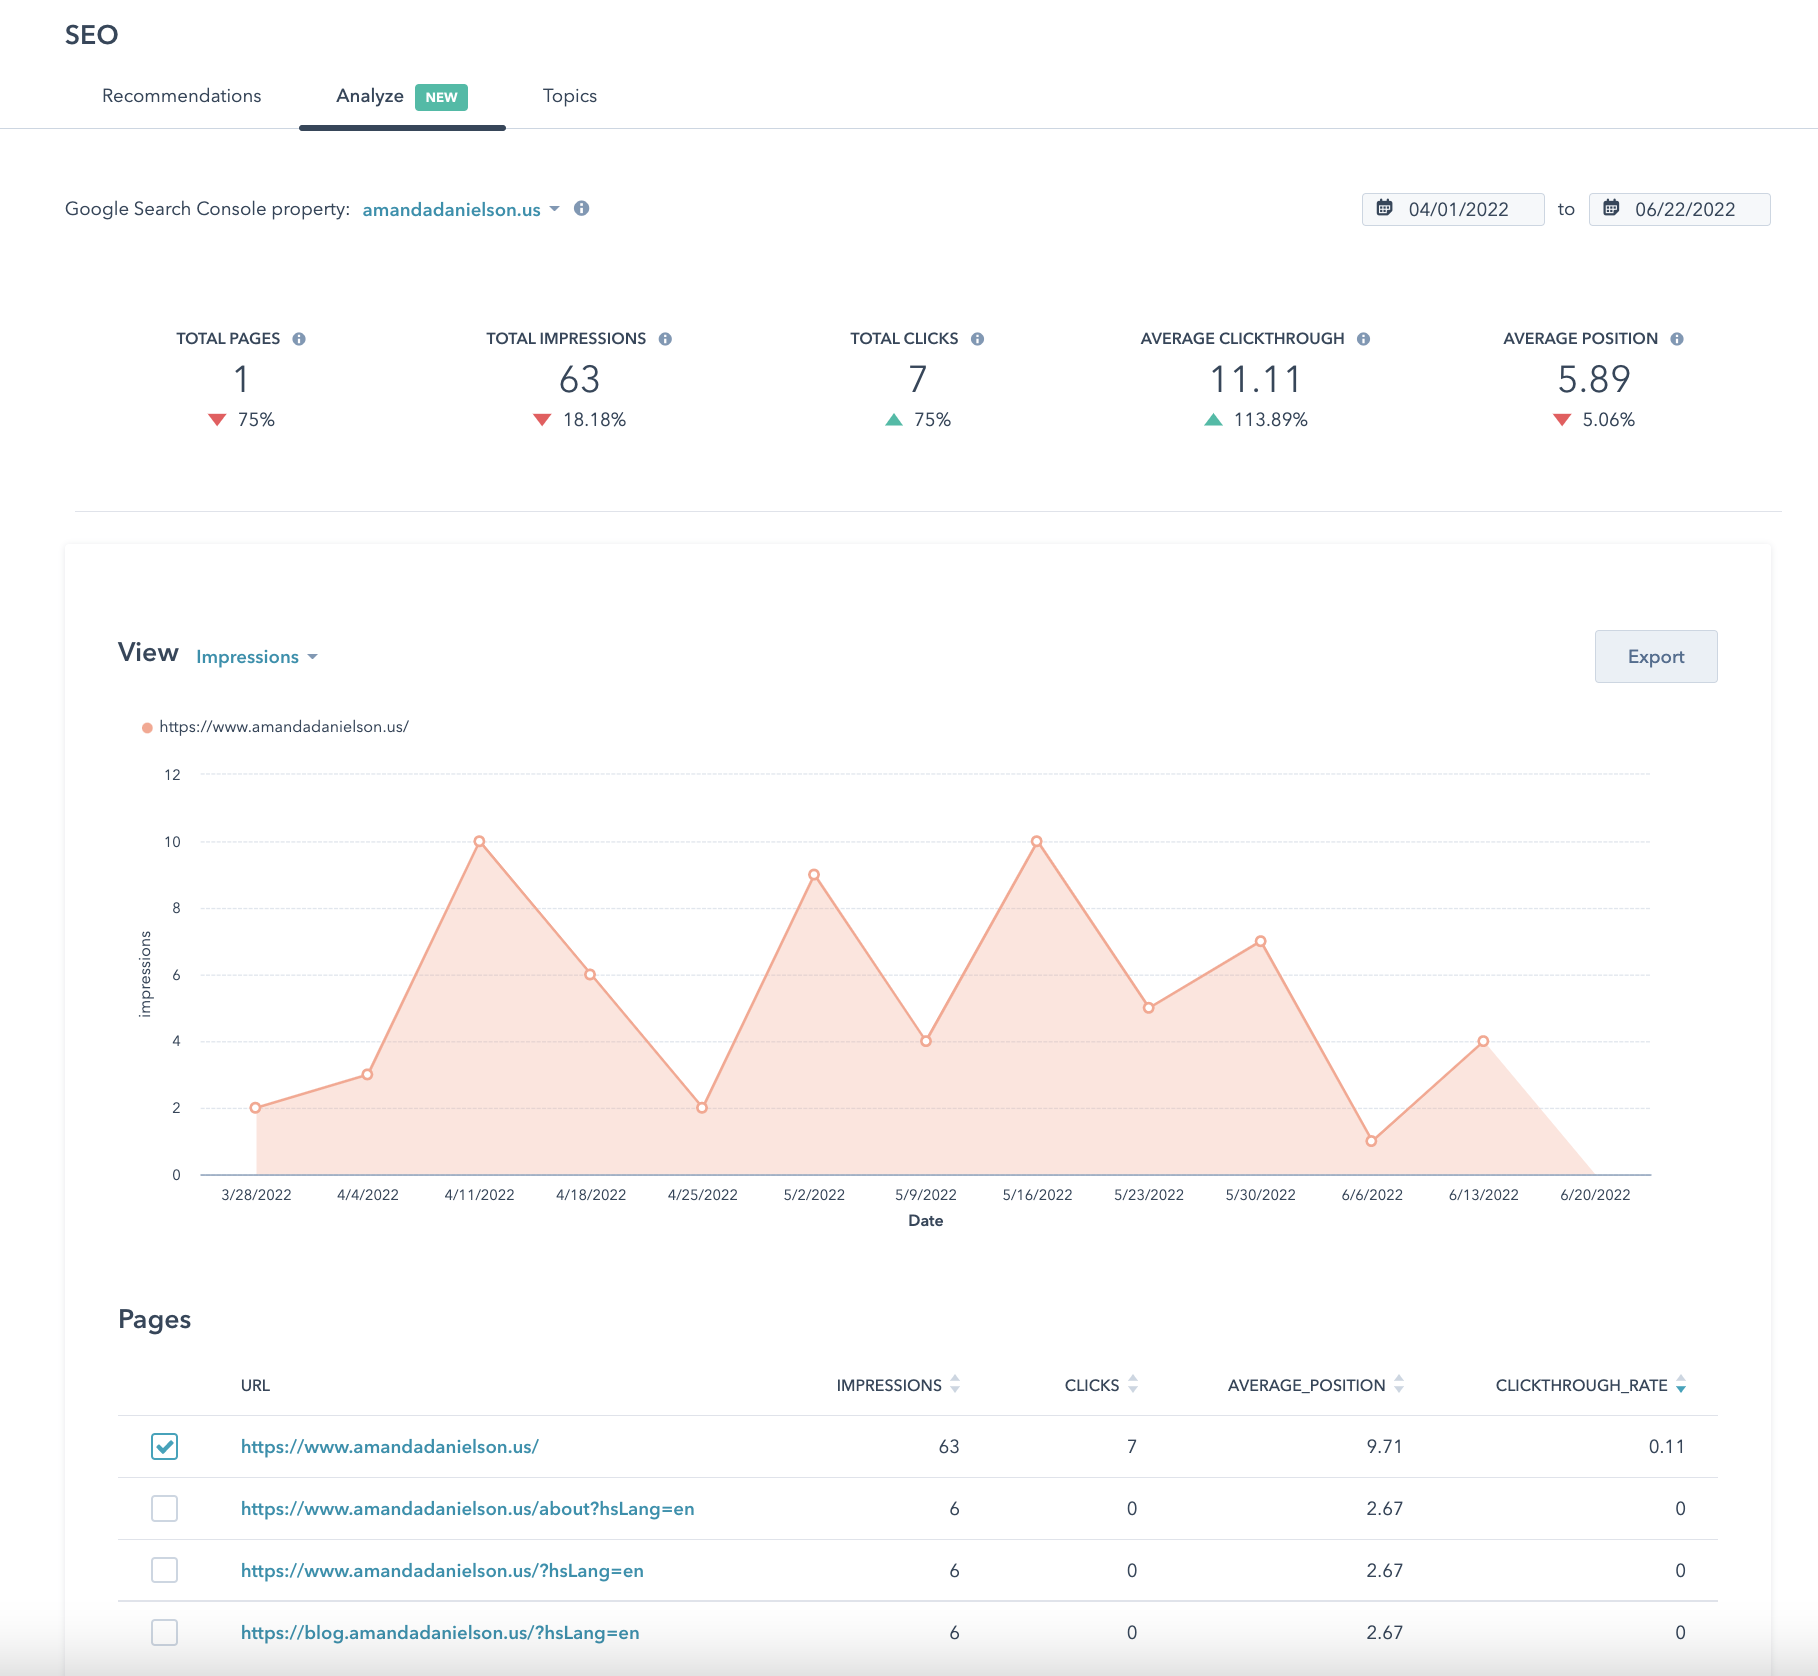
Task: Click the 5/16/2022 peak data point
Action: (x=1037, y=841)
